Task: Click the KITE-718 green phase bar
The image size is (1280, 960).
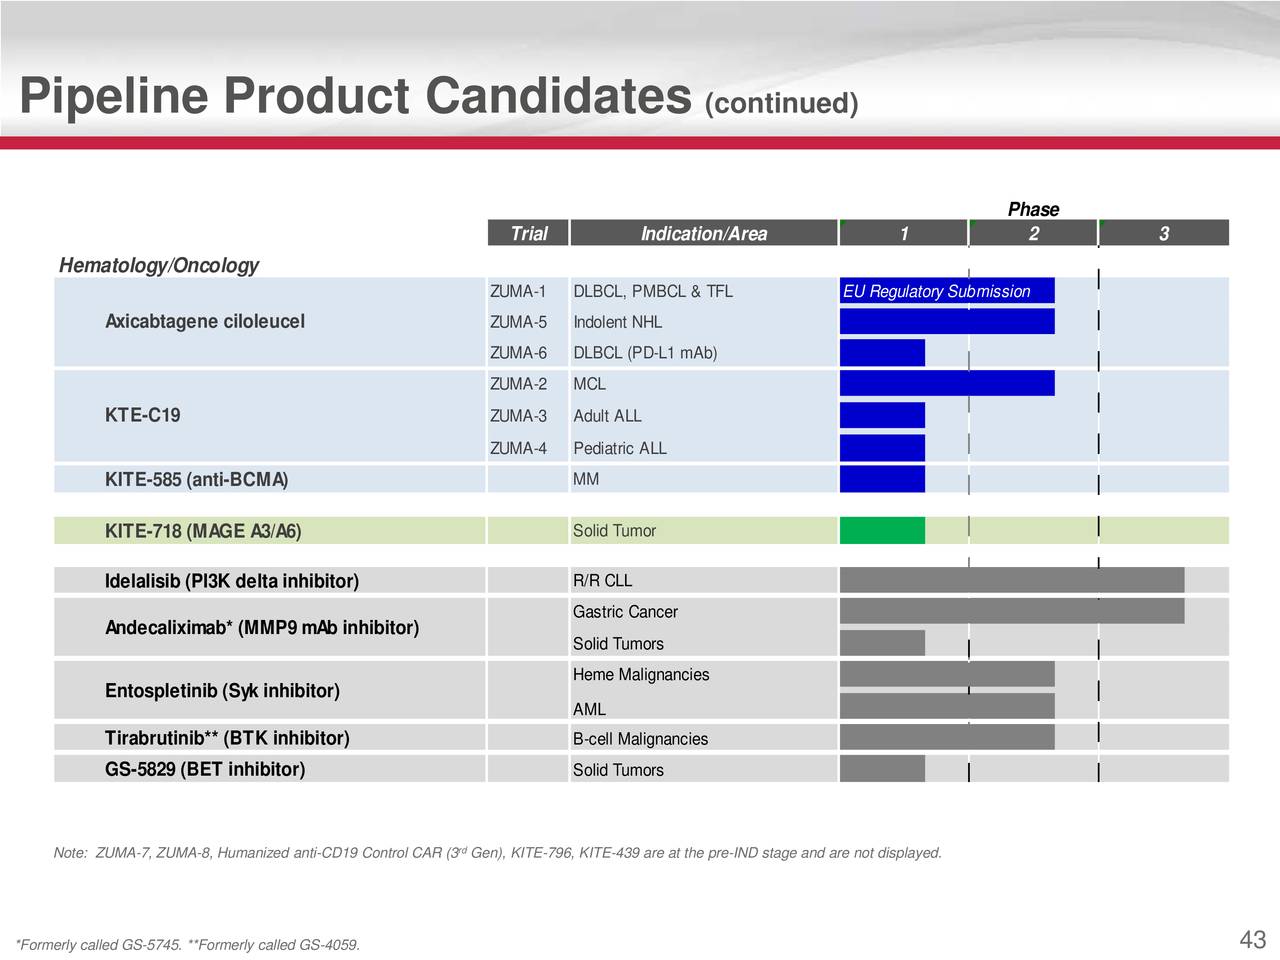Action: pyautogui.click(x=882, y=531)
